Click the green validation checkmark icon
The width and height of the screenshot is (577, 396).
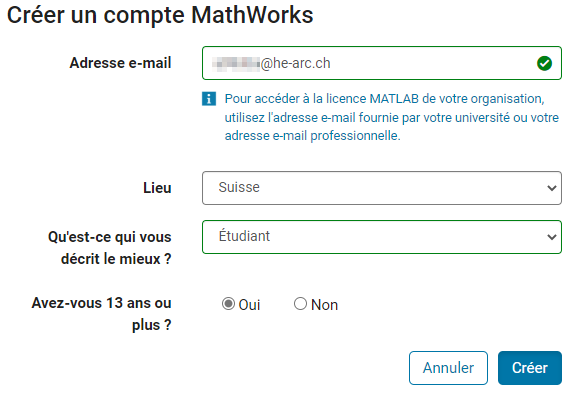(544, 63)
